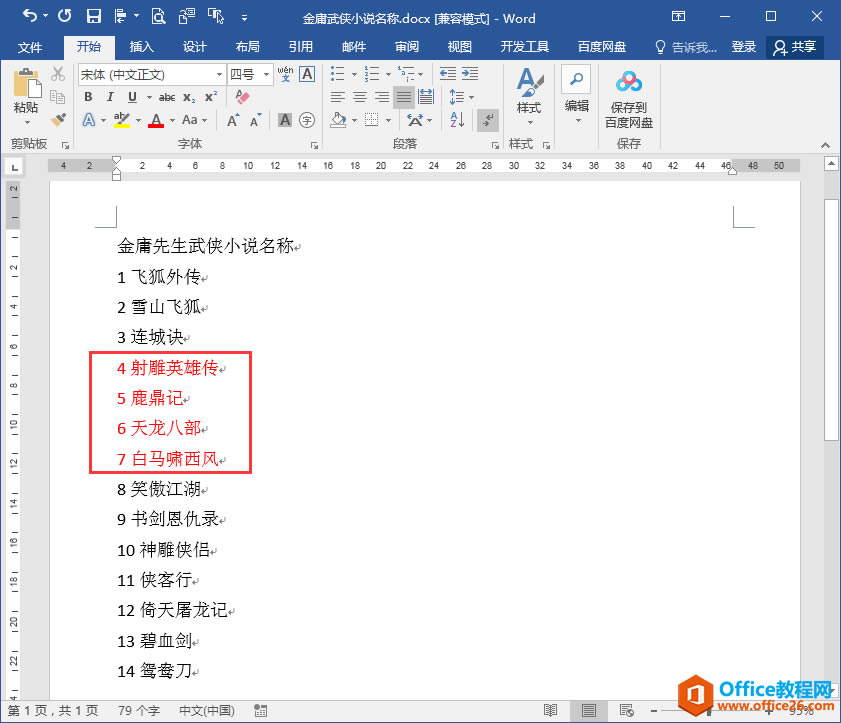Select the Format Painter brush

tap(58, 120)
